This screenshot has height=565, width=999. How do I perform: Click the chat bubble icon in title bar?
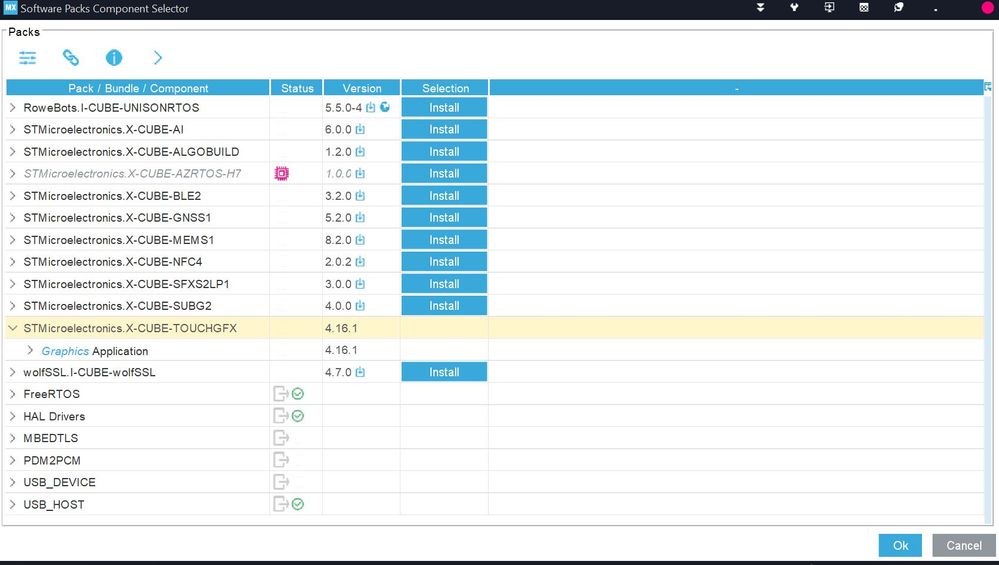898,8
